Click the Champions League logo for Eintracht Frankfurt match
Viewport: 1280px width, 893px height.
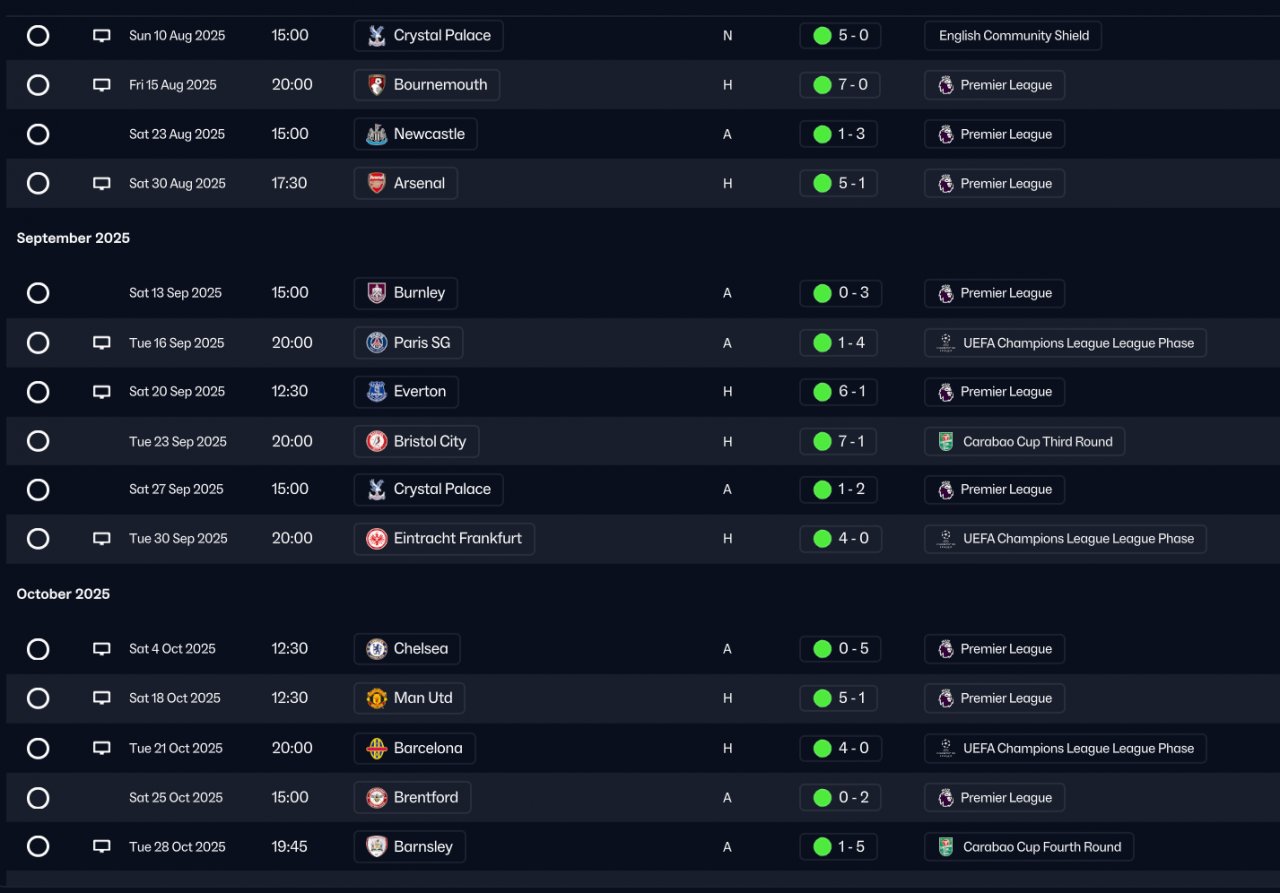(x=946, y=539)
